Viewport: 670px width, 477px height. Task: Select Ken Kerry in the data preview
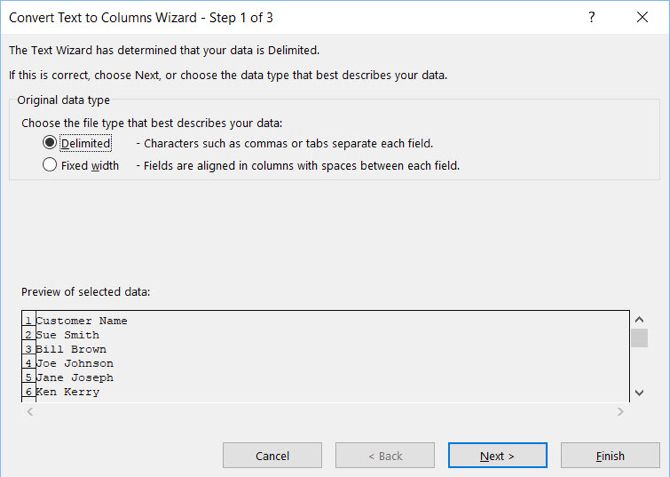68,392
